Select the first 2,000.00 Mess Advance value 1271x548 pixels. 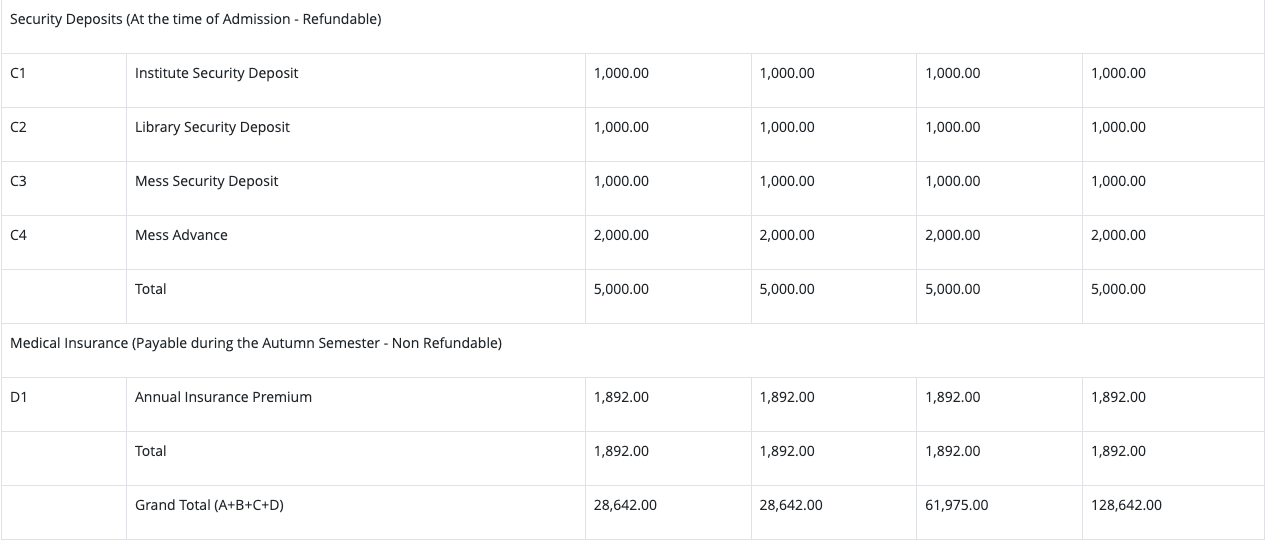tap(620, 235)
